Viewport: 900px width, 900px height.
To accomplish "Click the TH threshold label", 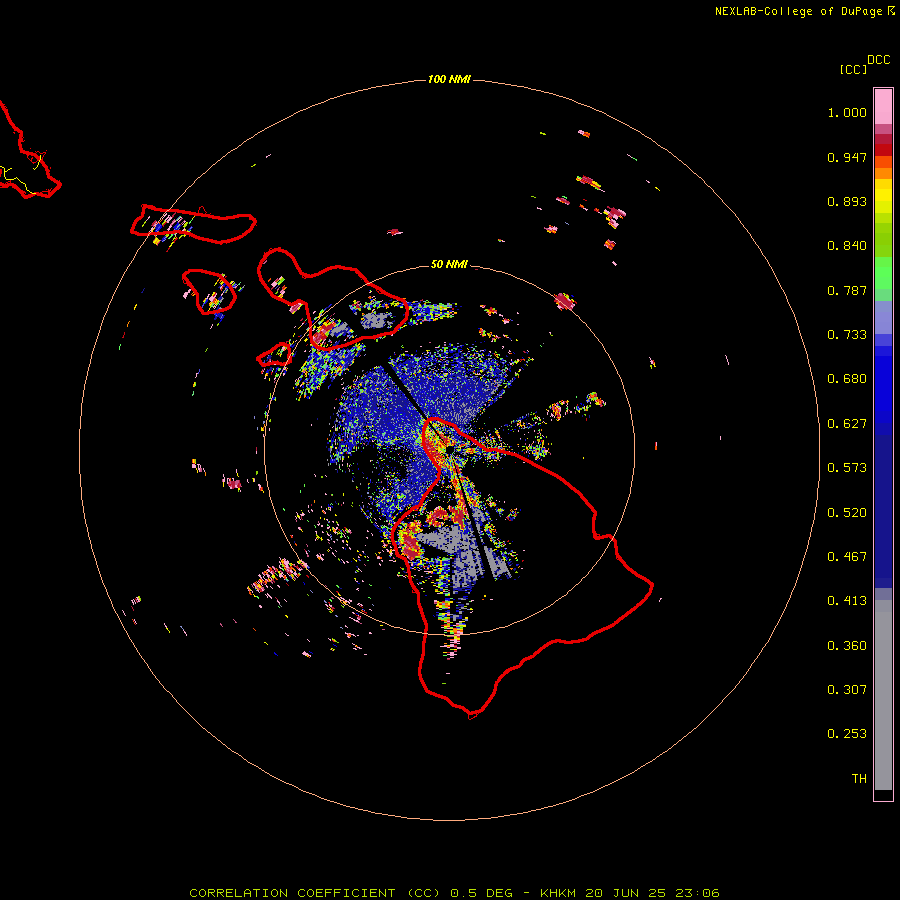I will tap(859, 779).
